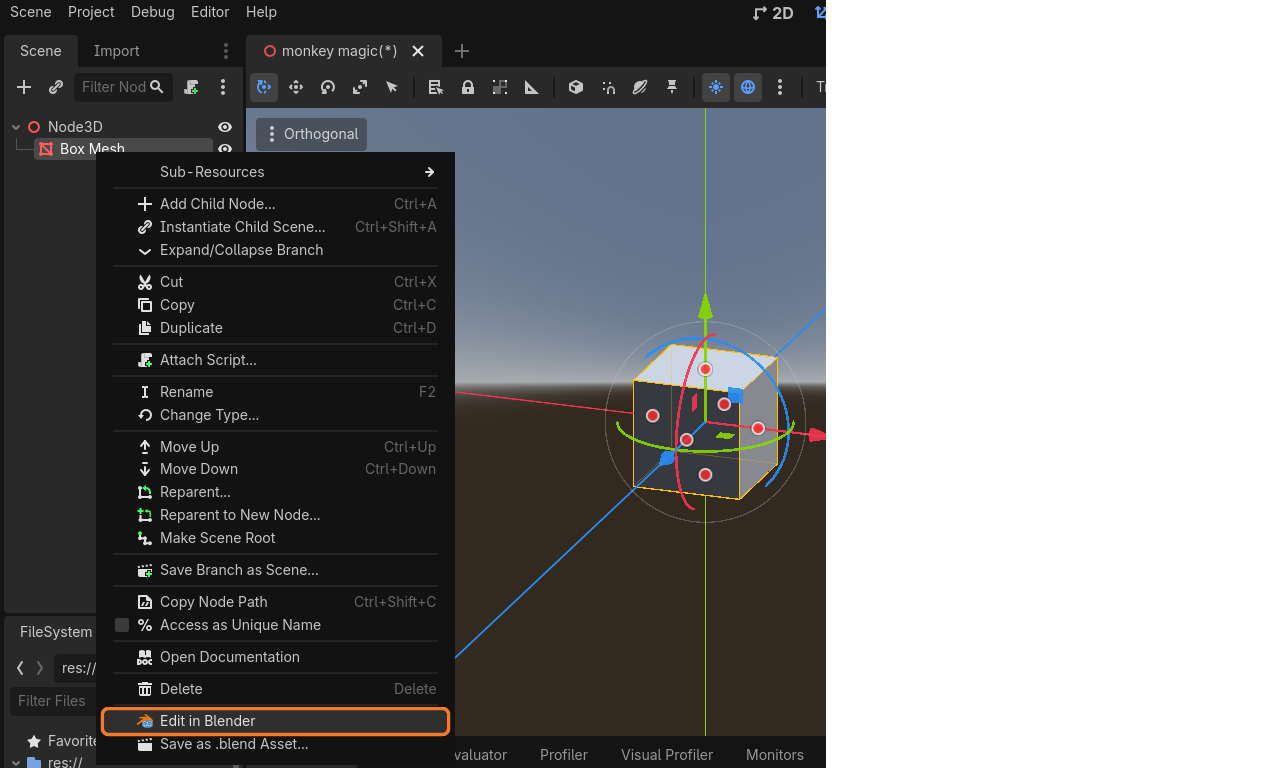Switch to the Import tab
The height and width of the screenshot is (768, 1280).
point(116,51)
